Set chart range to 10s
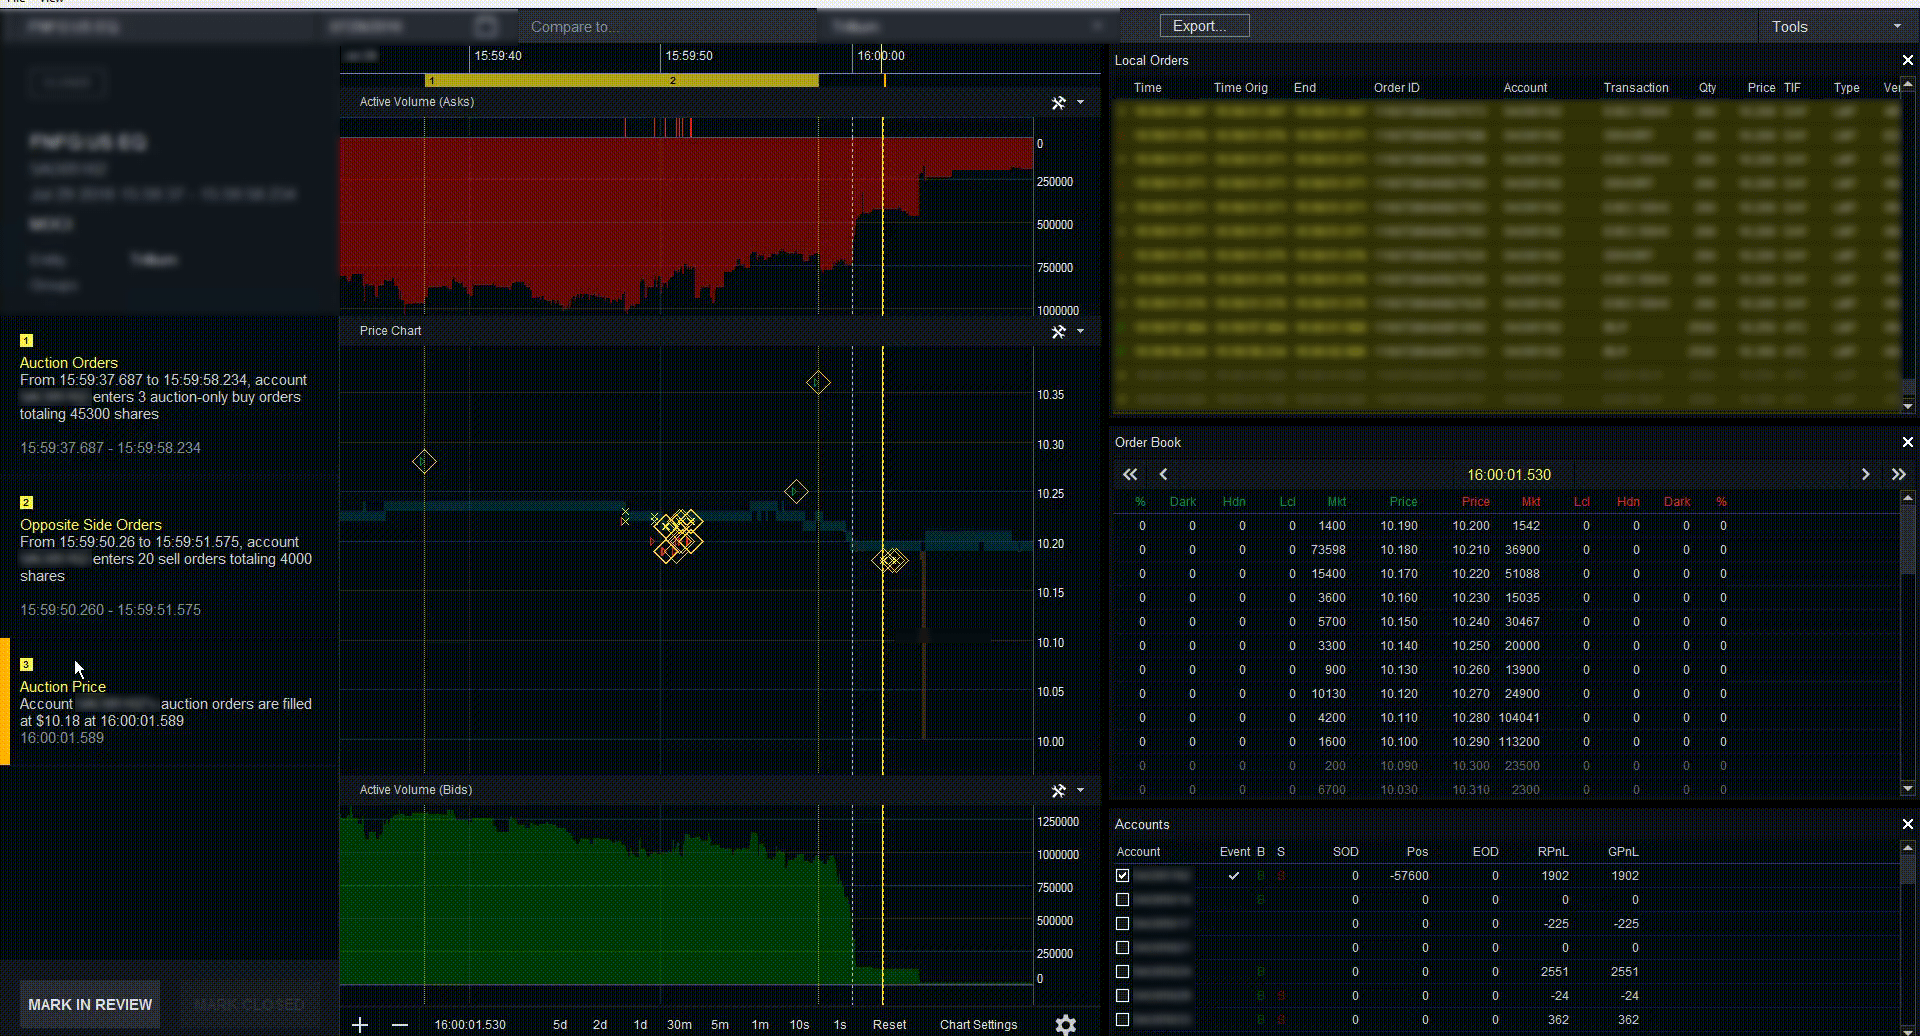Viewport: 1920px width, 1036px height. pyautogui.click(x=799, y=1025)
